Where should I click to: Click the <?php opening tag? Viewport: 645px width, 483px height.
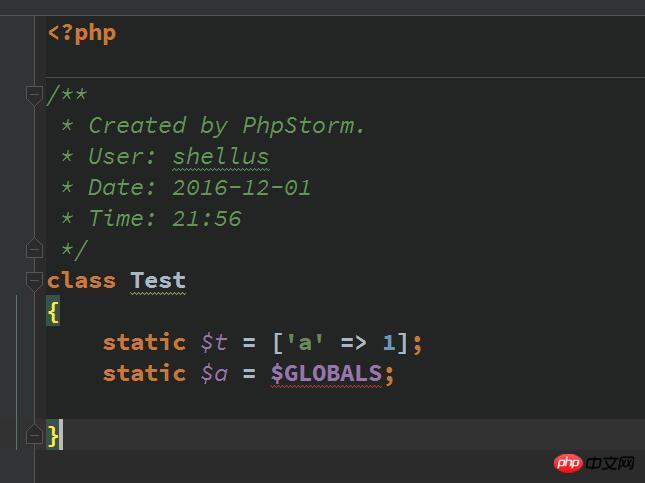click(82, 33)
